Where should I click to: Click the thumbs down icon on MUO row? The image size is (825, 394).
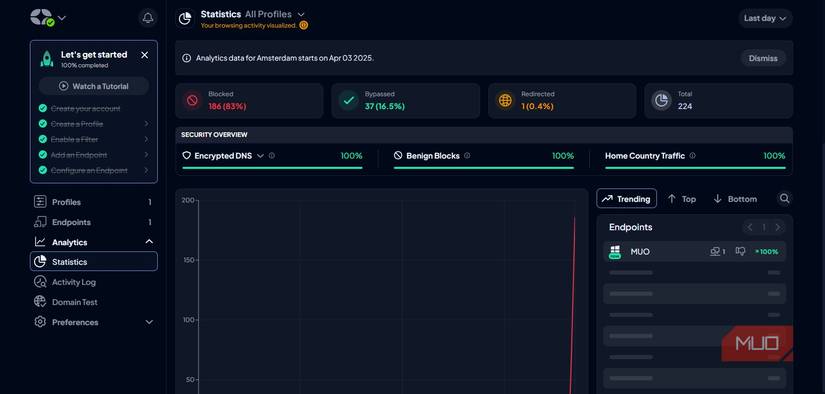[x=740, y=251]
